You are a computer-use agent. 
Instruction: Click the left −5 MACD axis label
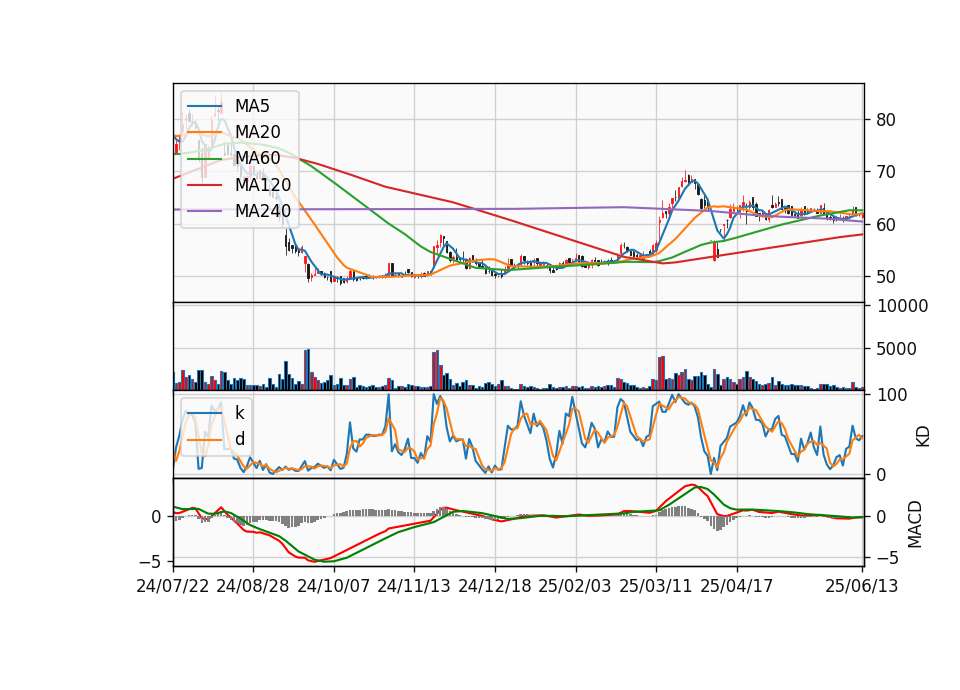pos(152,561)
